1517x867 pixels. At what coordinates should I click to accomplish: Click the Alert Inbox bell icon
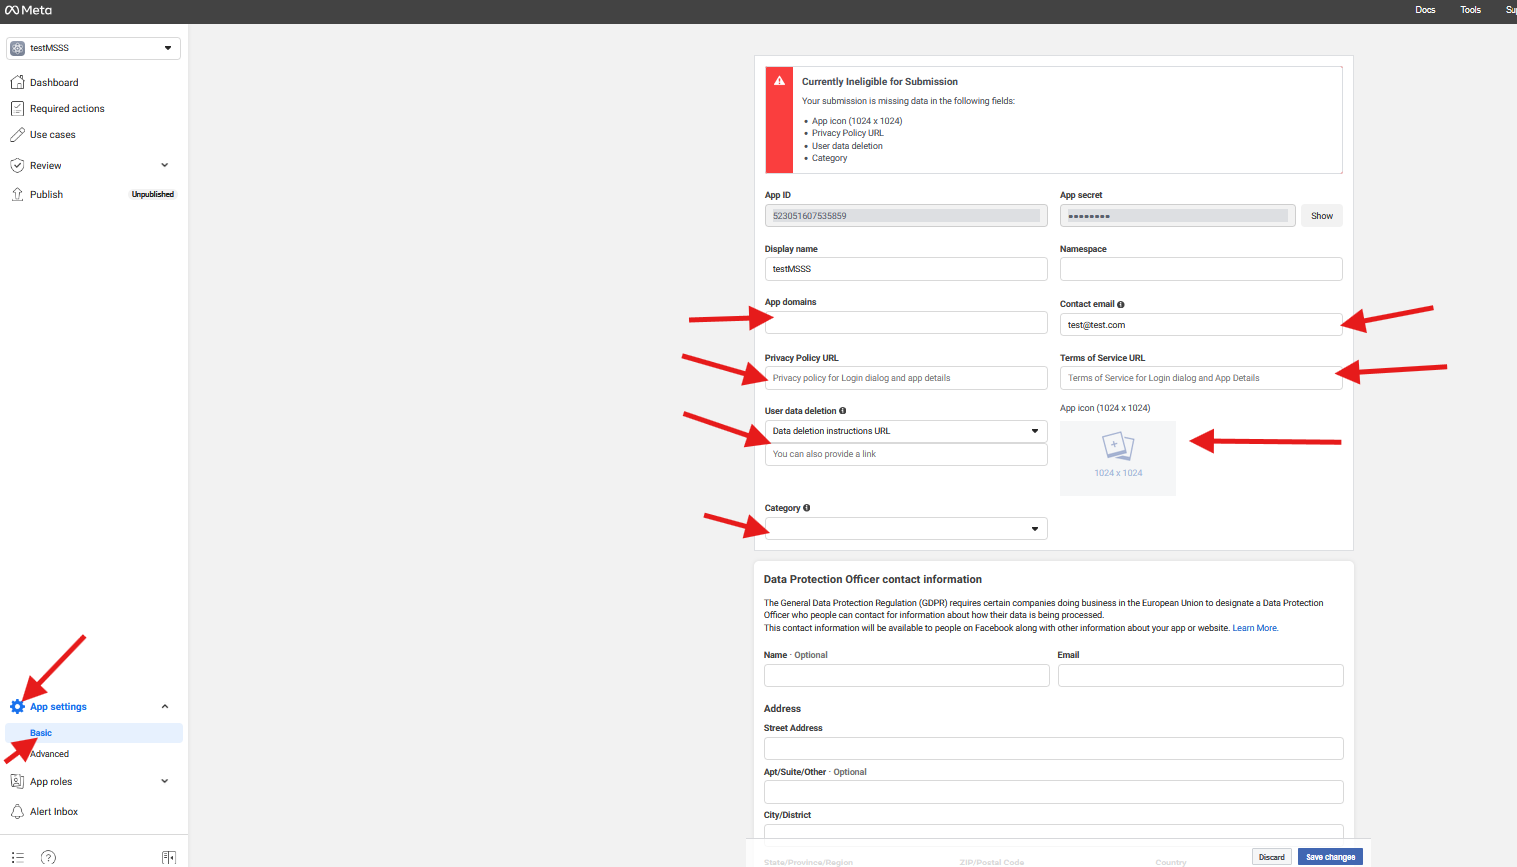coord(17,811)
